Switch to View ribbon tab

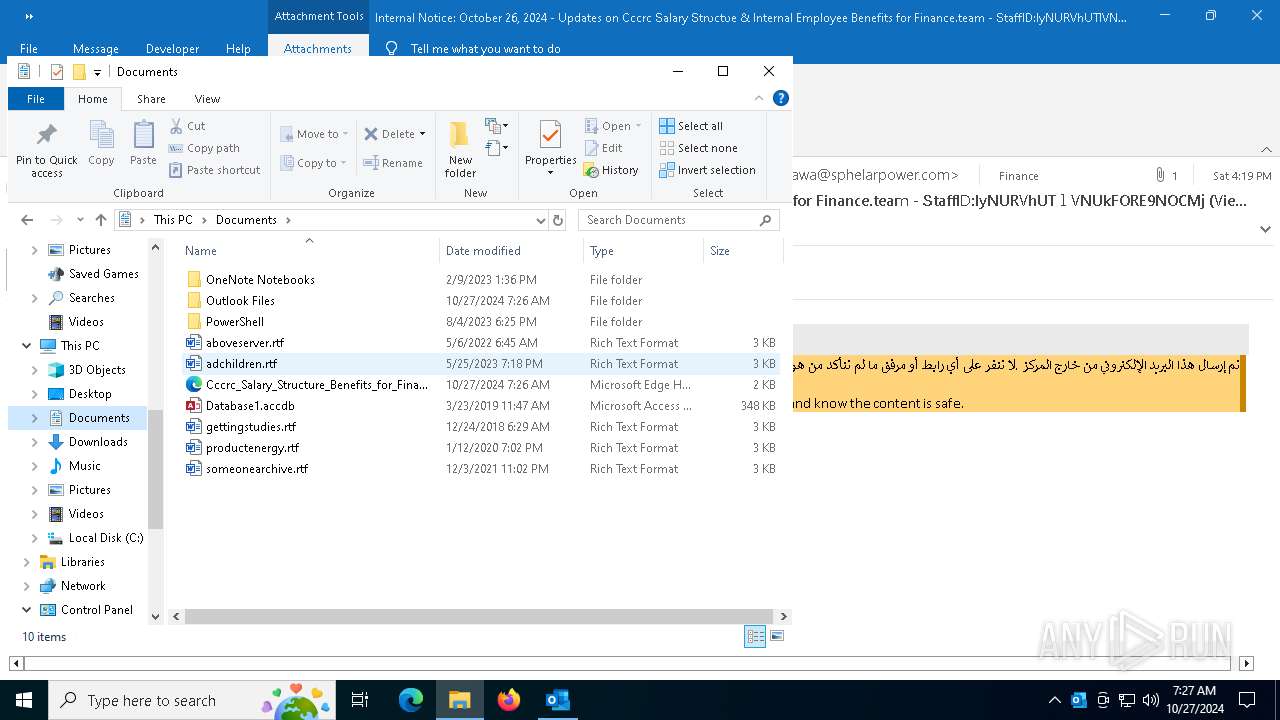click(207, 99)
